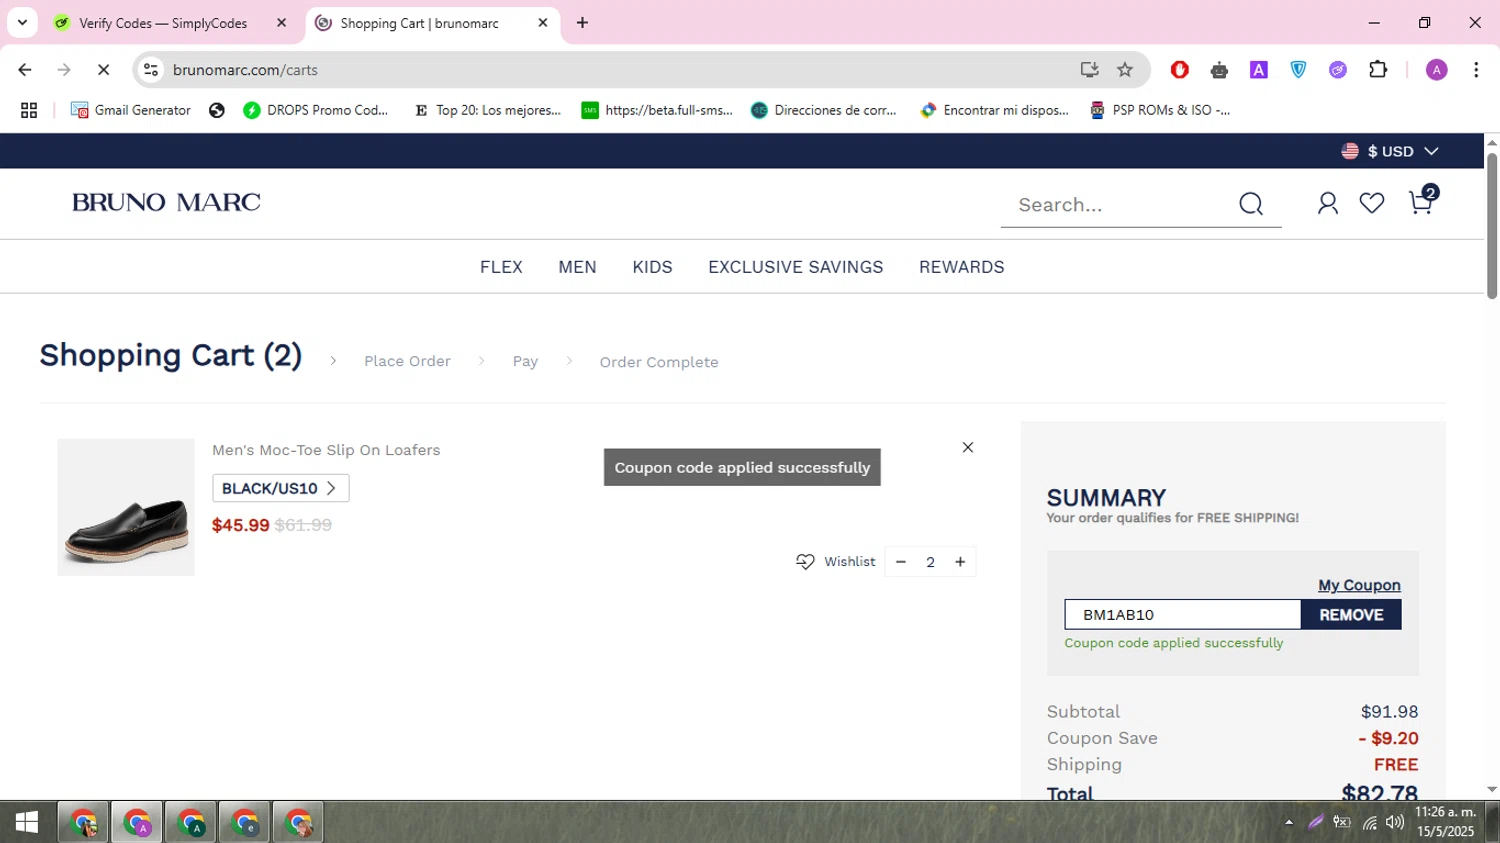Close the Shopping Cart browser tab
The height and width of the screenshot is (843, 1500).
pos(543,22)
